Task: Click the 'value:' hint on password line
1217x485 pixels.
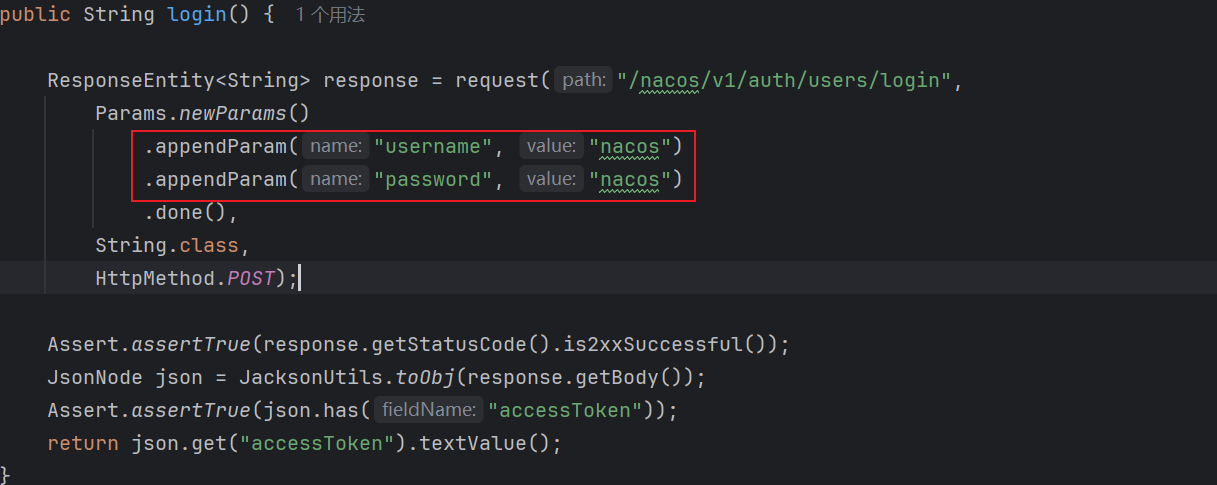Action: (x=551, y=179)
